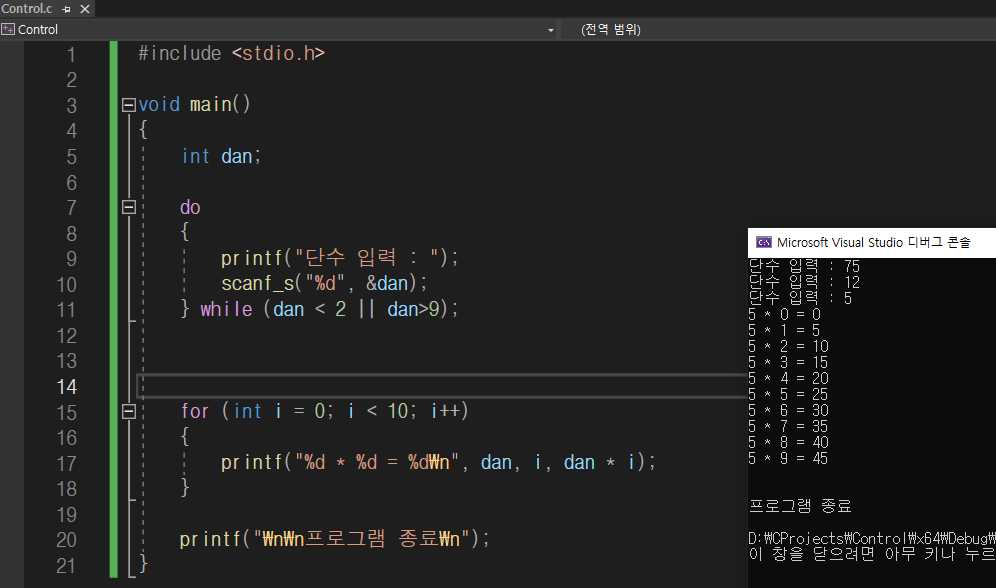Place cursor on #include <stdio.h> line
This screenshot has width=996, height=588.
tap(231, 53)
